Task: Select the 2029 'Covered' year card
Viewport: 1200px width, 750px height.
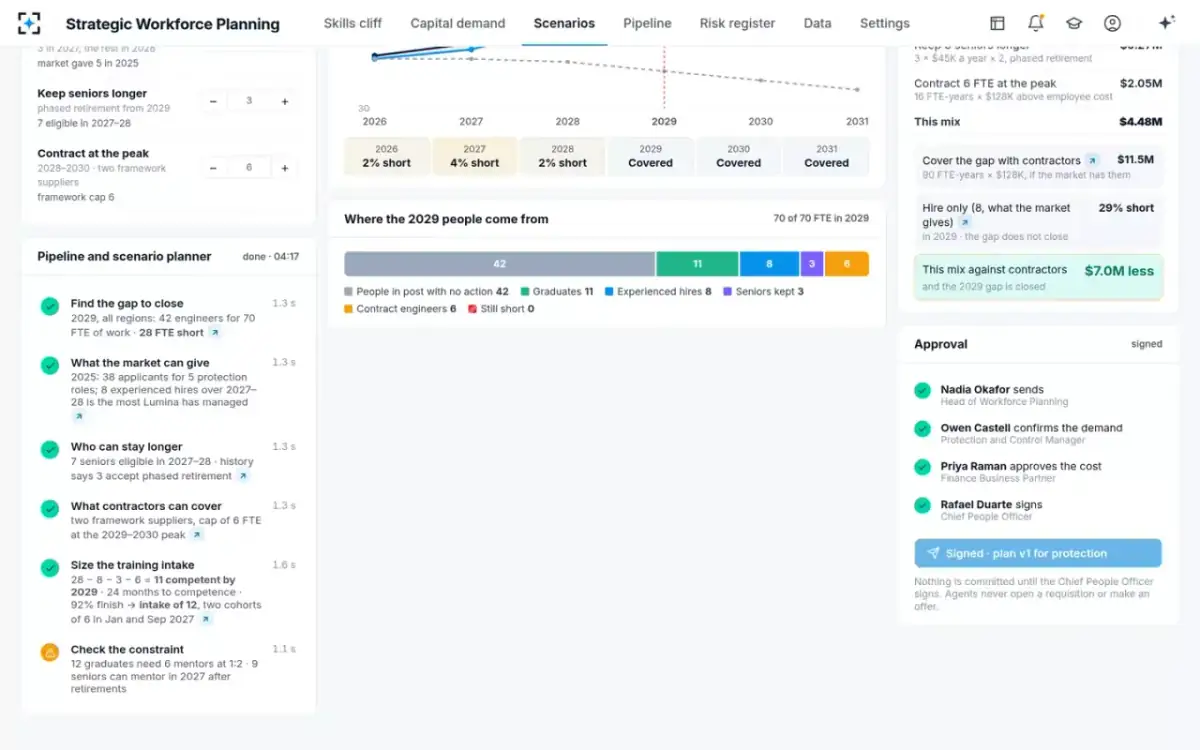Action: tap(650, 156)
